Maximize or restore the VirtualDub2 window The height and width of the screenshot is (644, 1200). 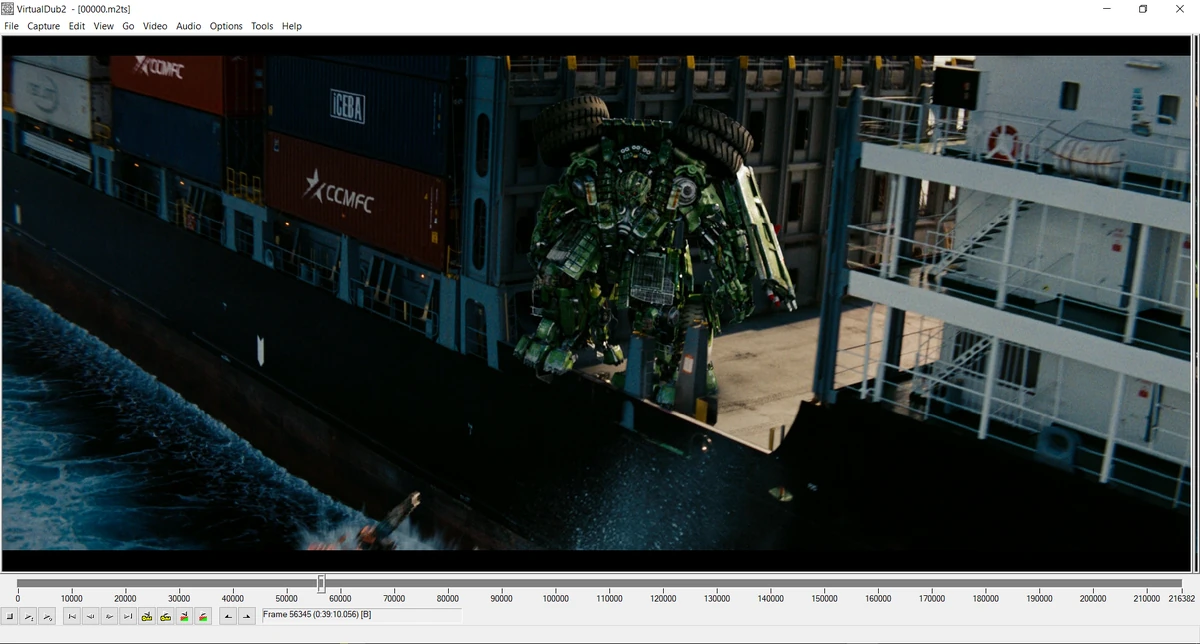click(x=1143, y=9)
